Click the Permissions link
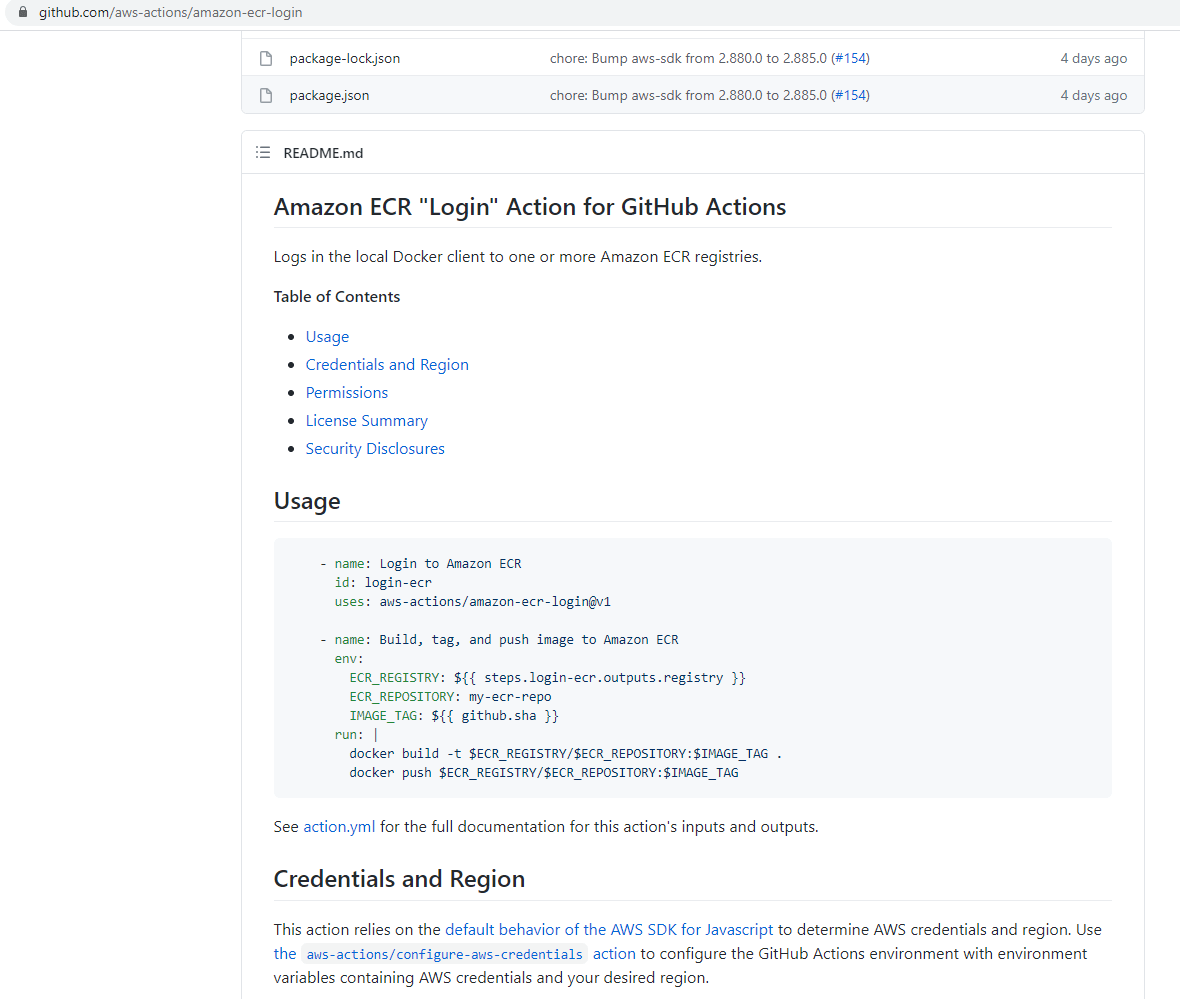Screen dimensions: 1180x999 [346, 392]
